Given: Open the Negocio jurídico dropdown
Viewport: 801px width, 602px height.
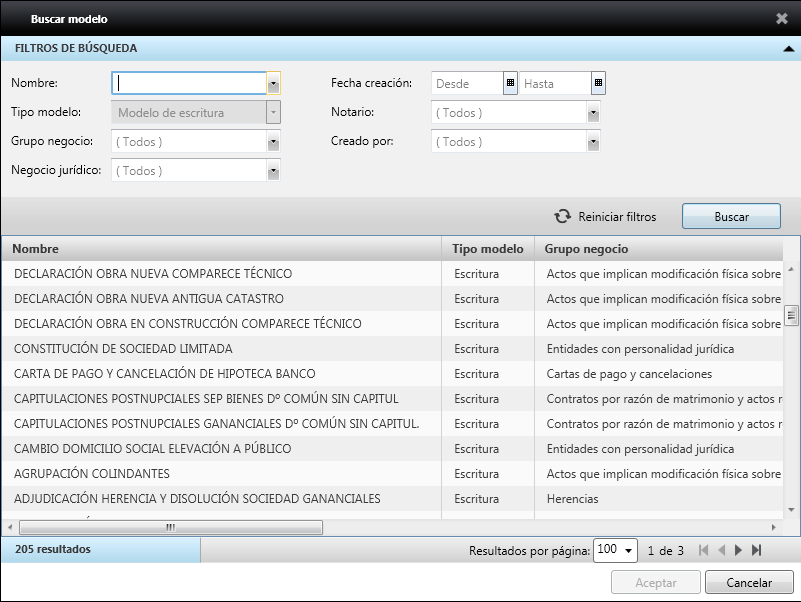Looking at the screenshot, I should click(x=272, y=171).
